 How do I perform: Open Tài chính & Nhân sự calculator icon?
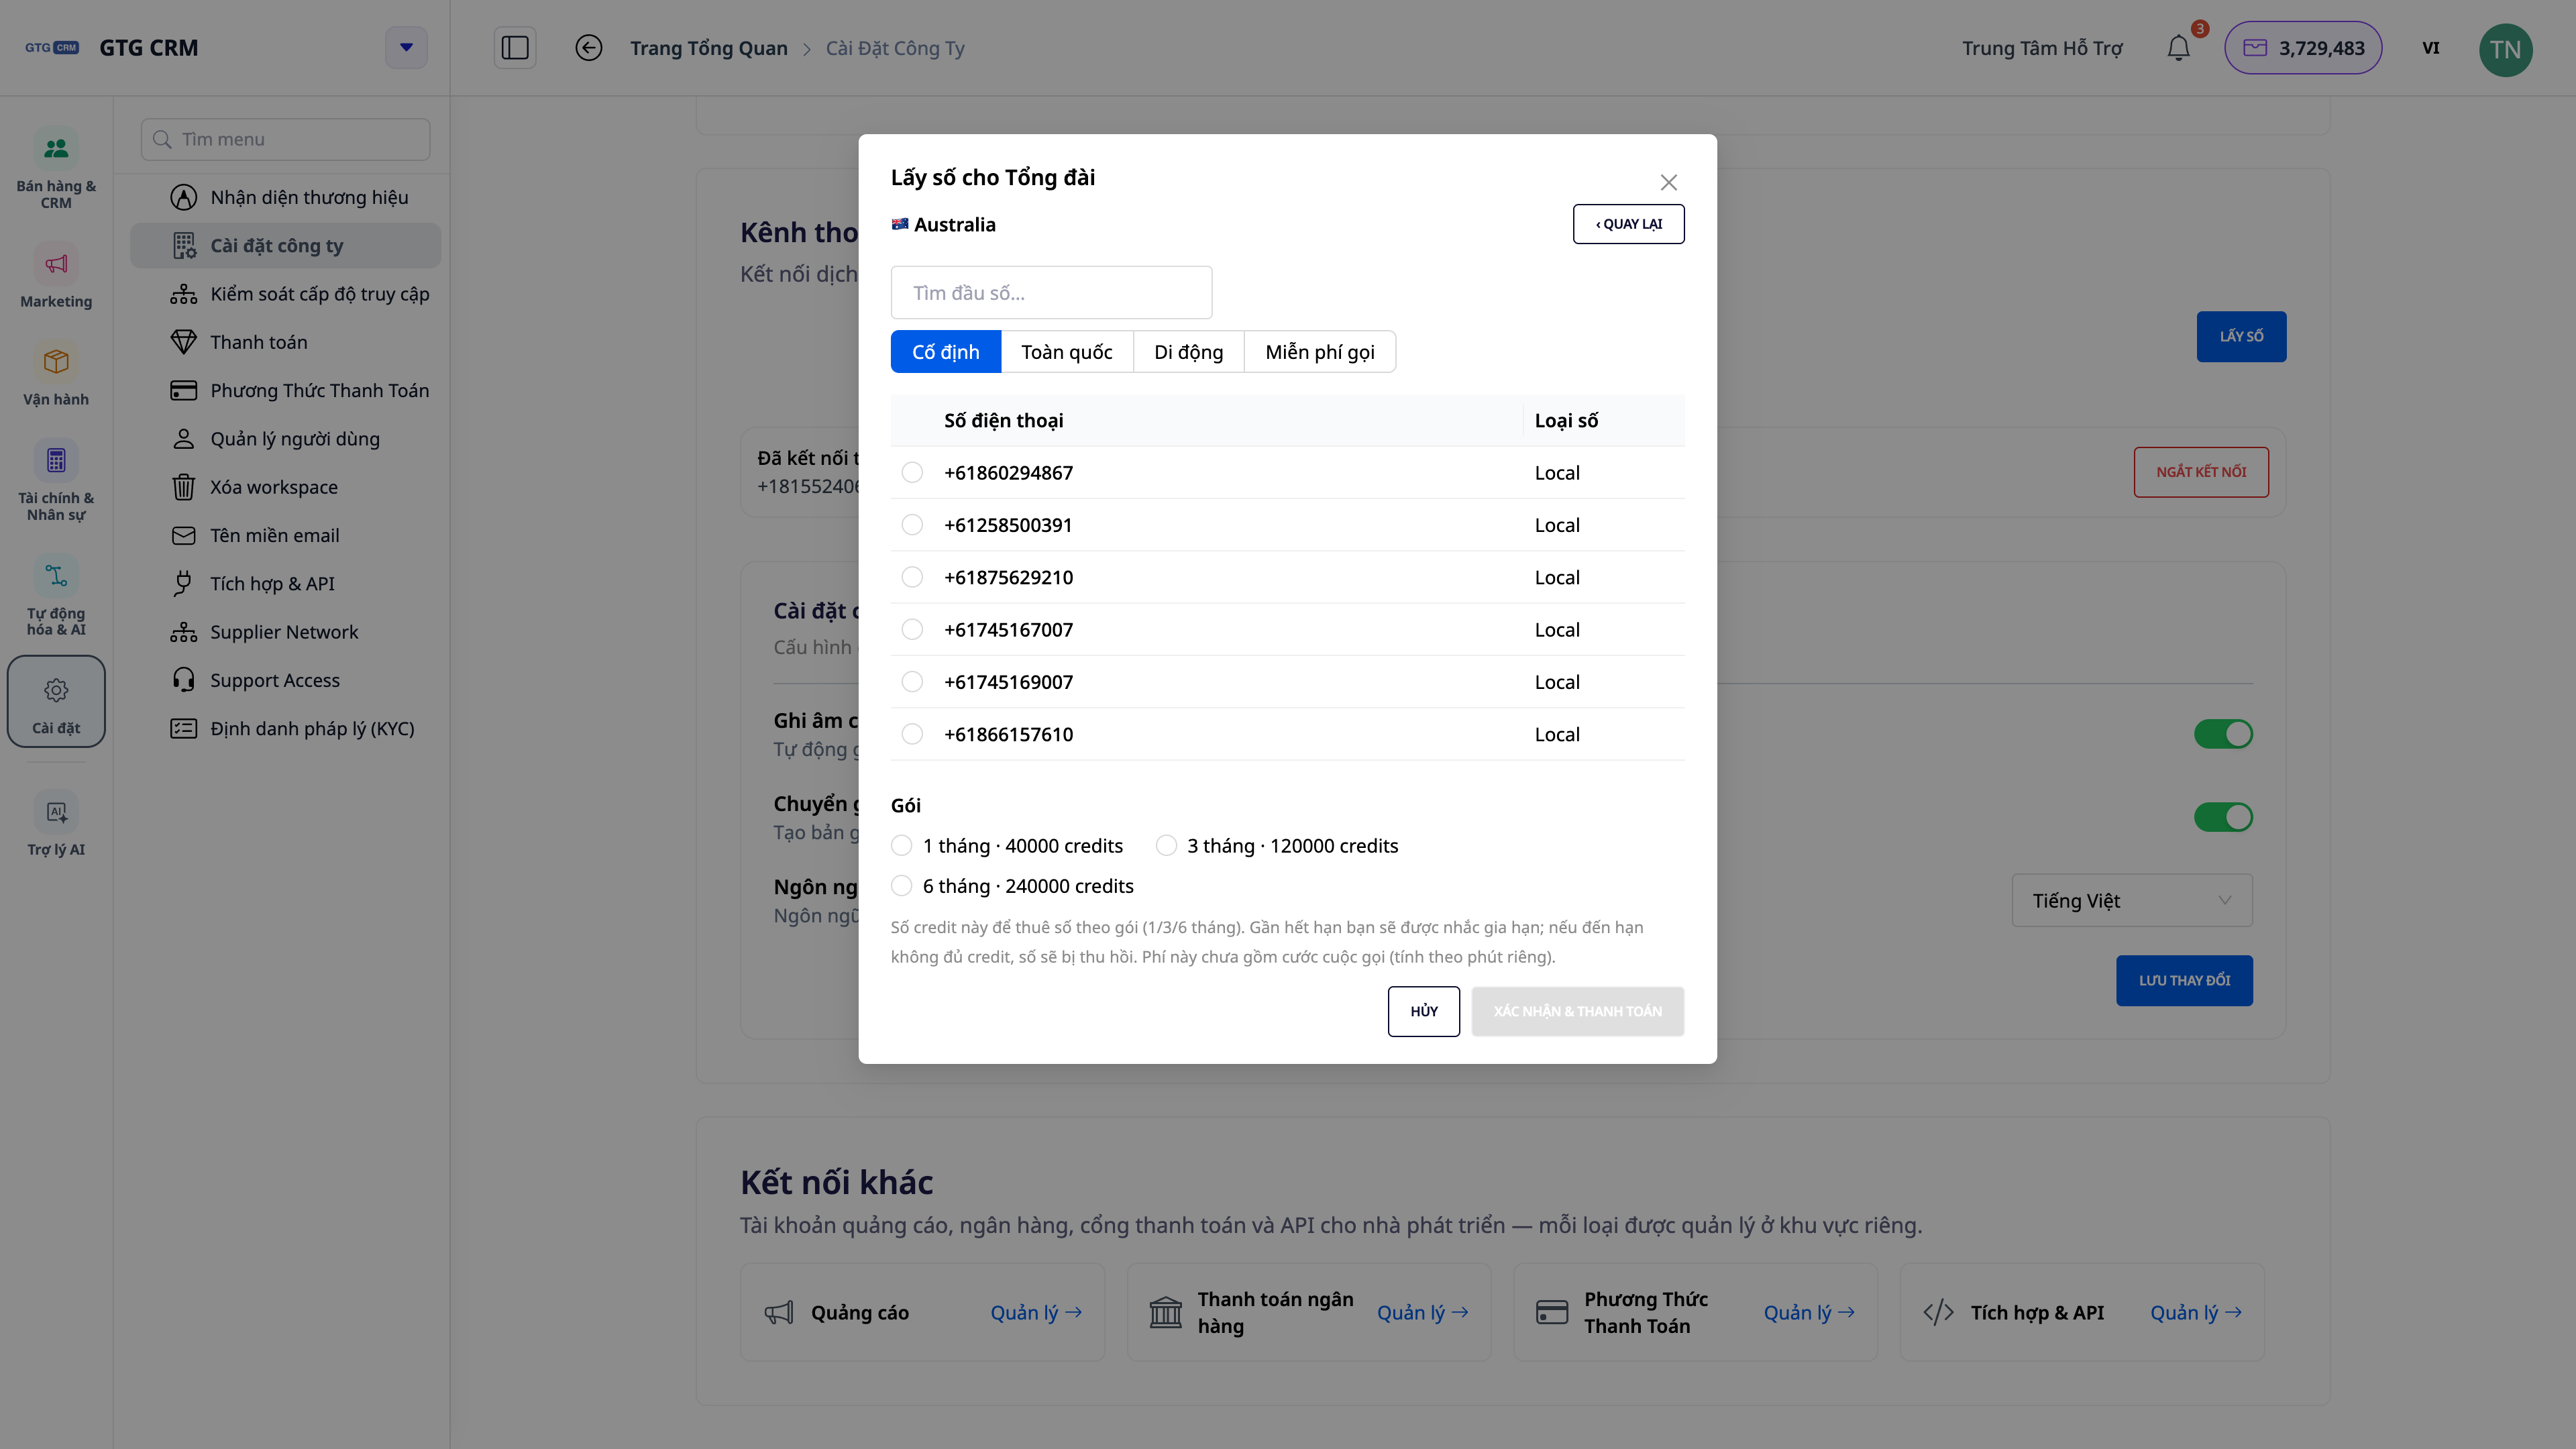tap(56, 461)
